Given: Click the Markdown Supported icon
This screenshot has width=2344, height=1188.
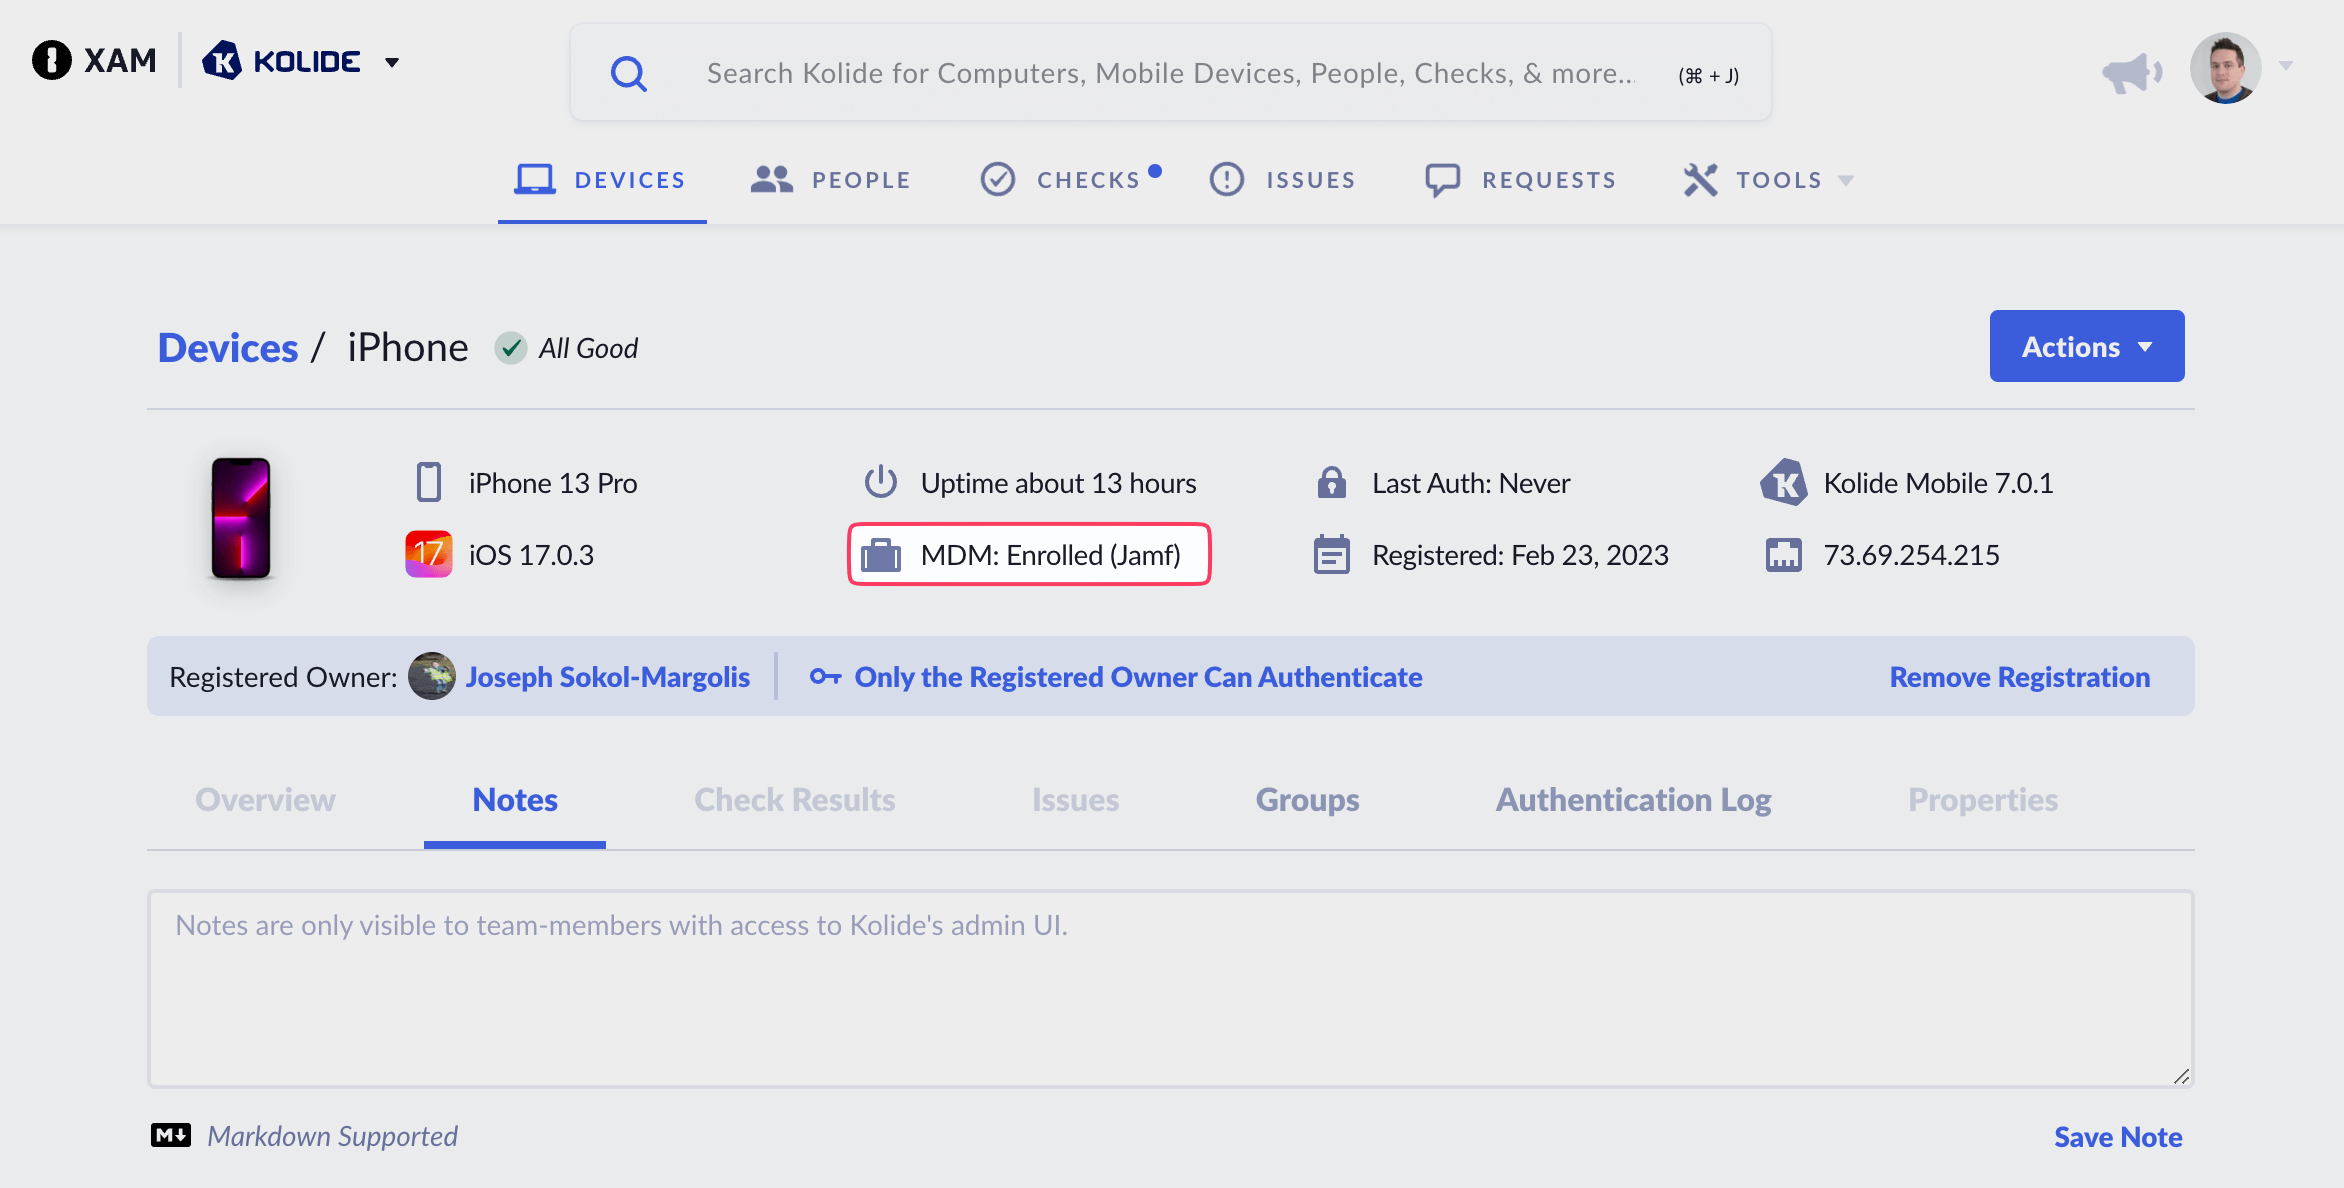Looking at the screenshot, I should click(171, 1136).
